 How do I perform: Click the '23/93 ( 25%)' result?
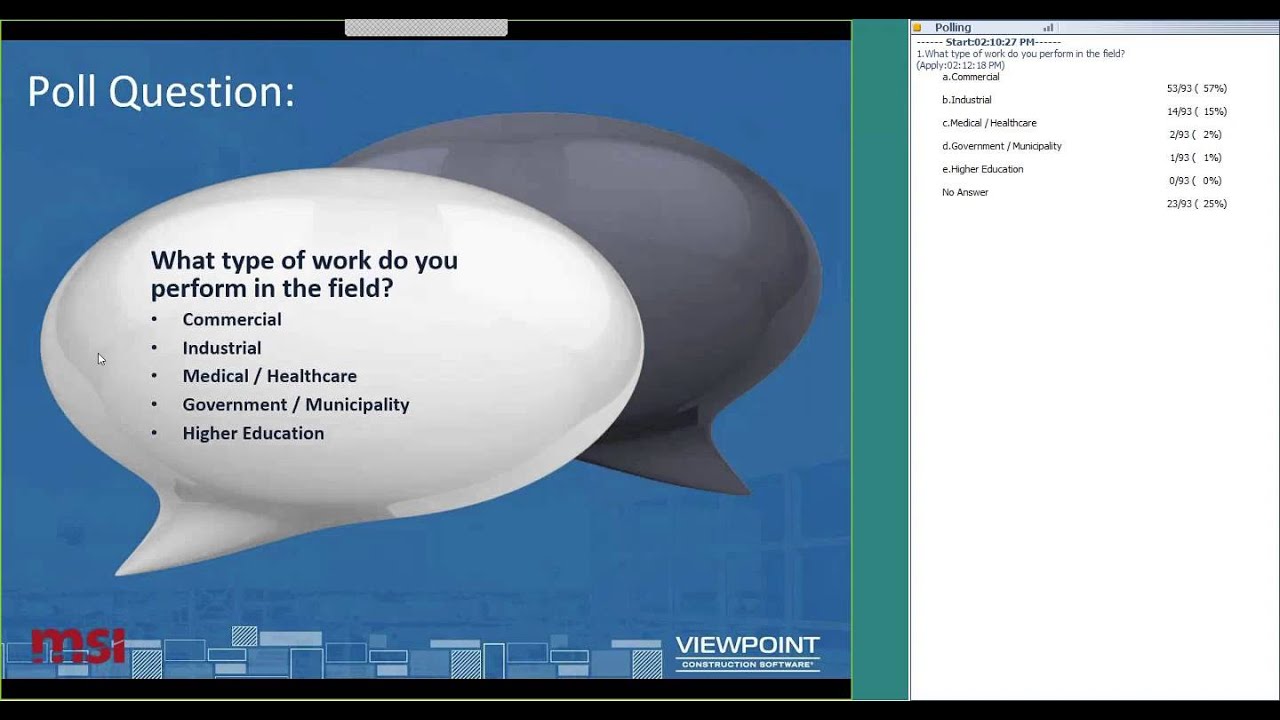[x=1196, y=204]
